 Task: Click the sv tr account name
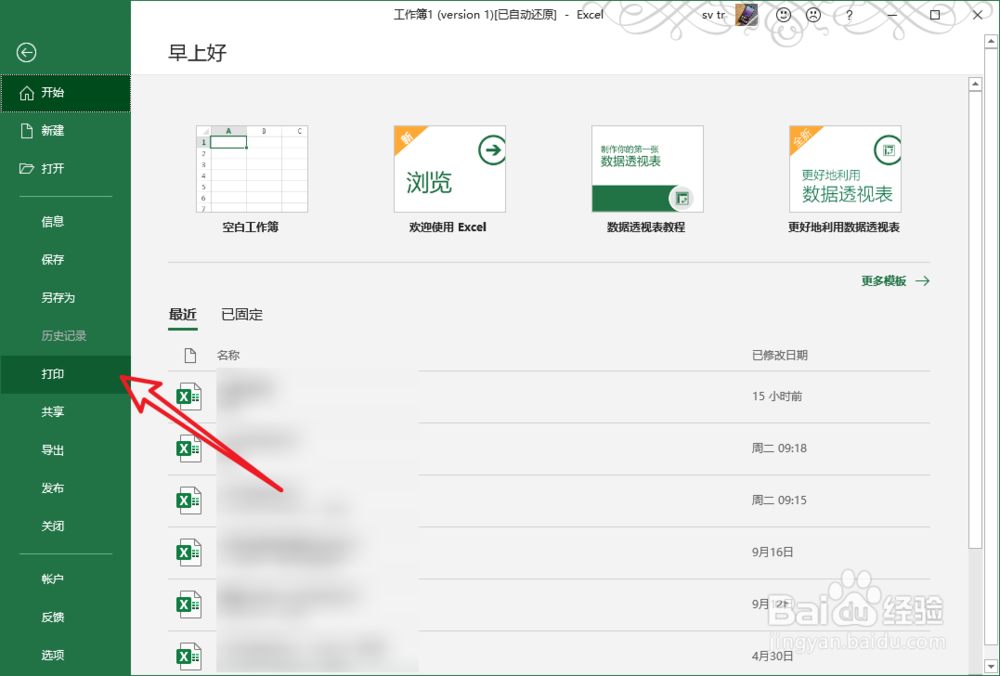pyautogui.click(x=714, y=15)
